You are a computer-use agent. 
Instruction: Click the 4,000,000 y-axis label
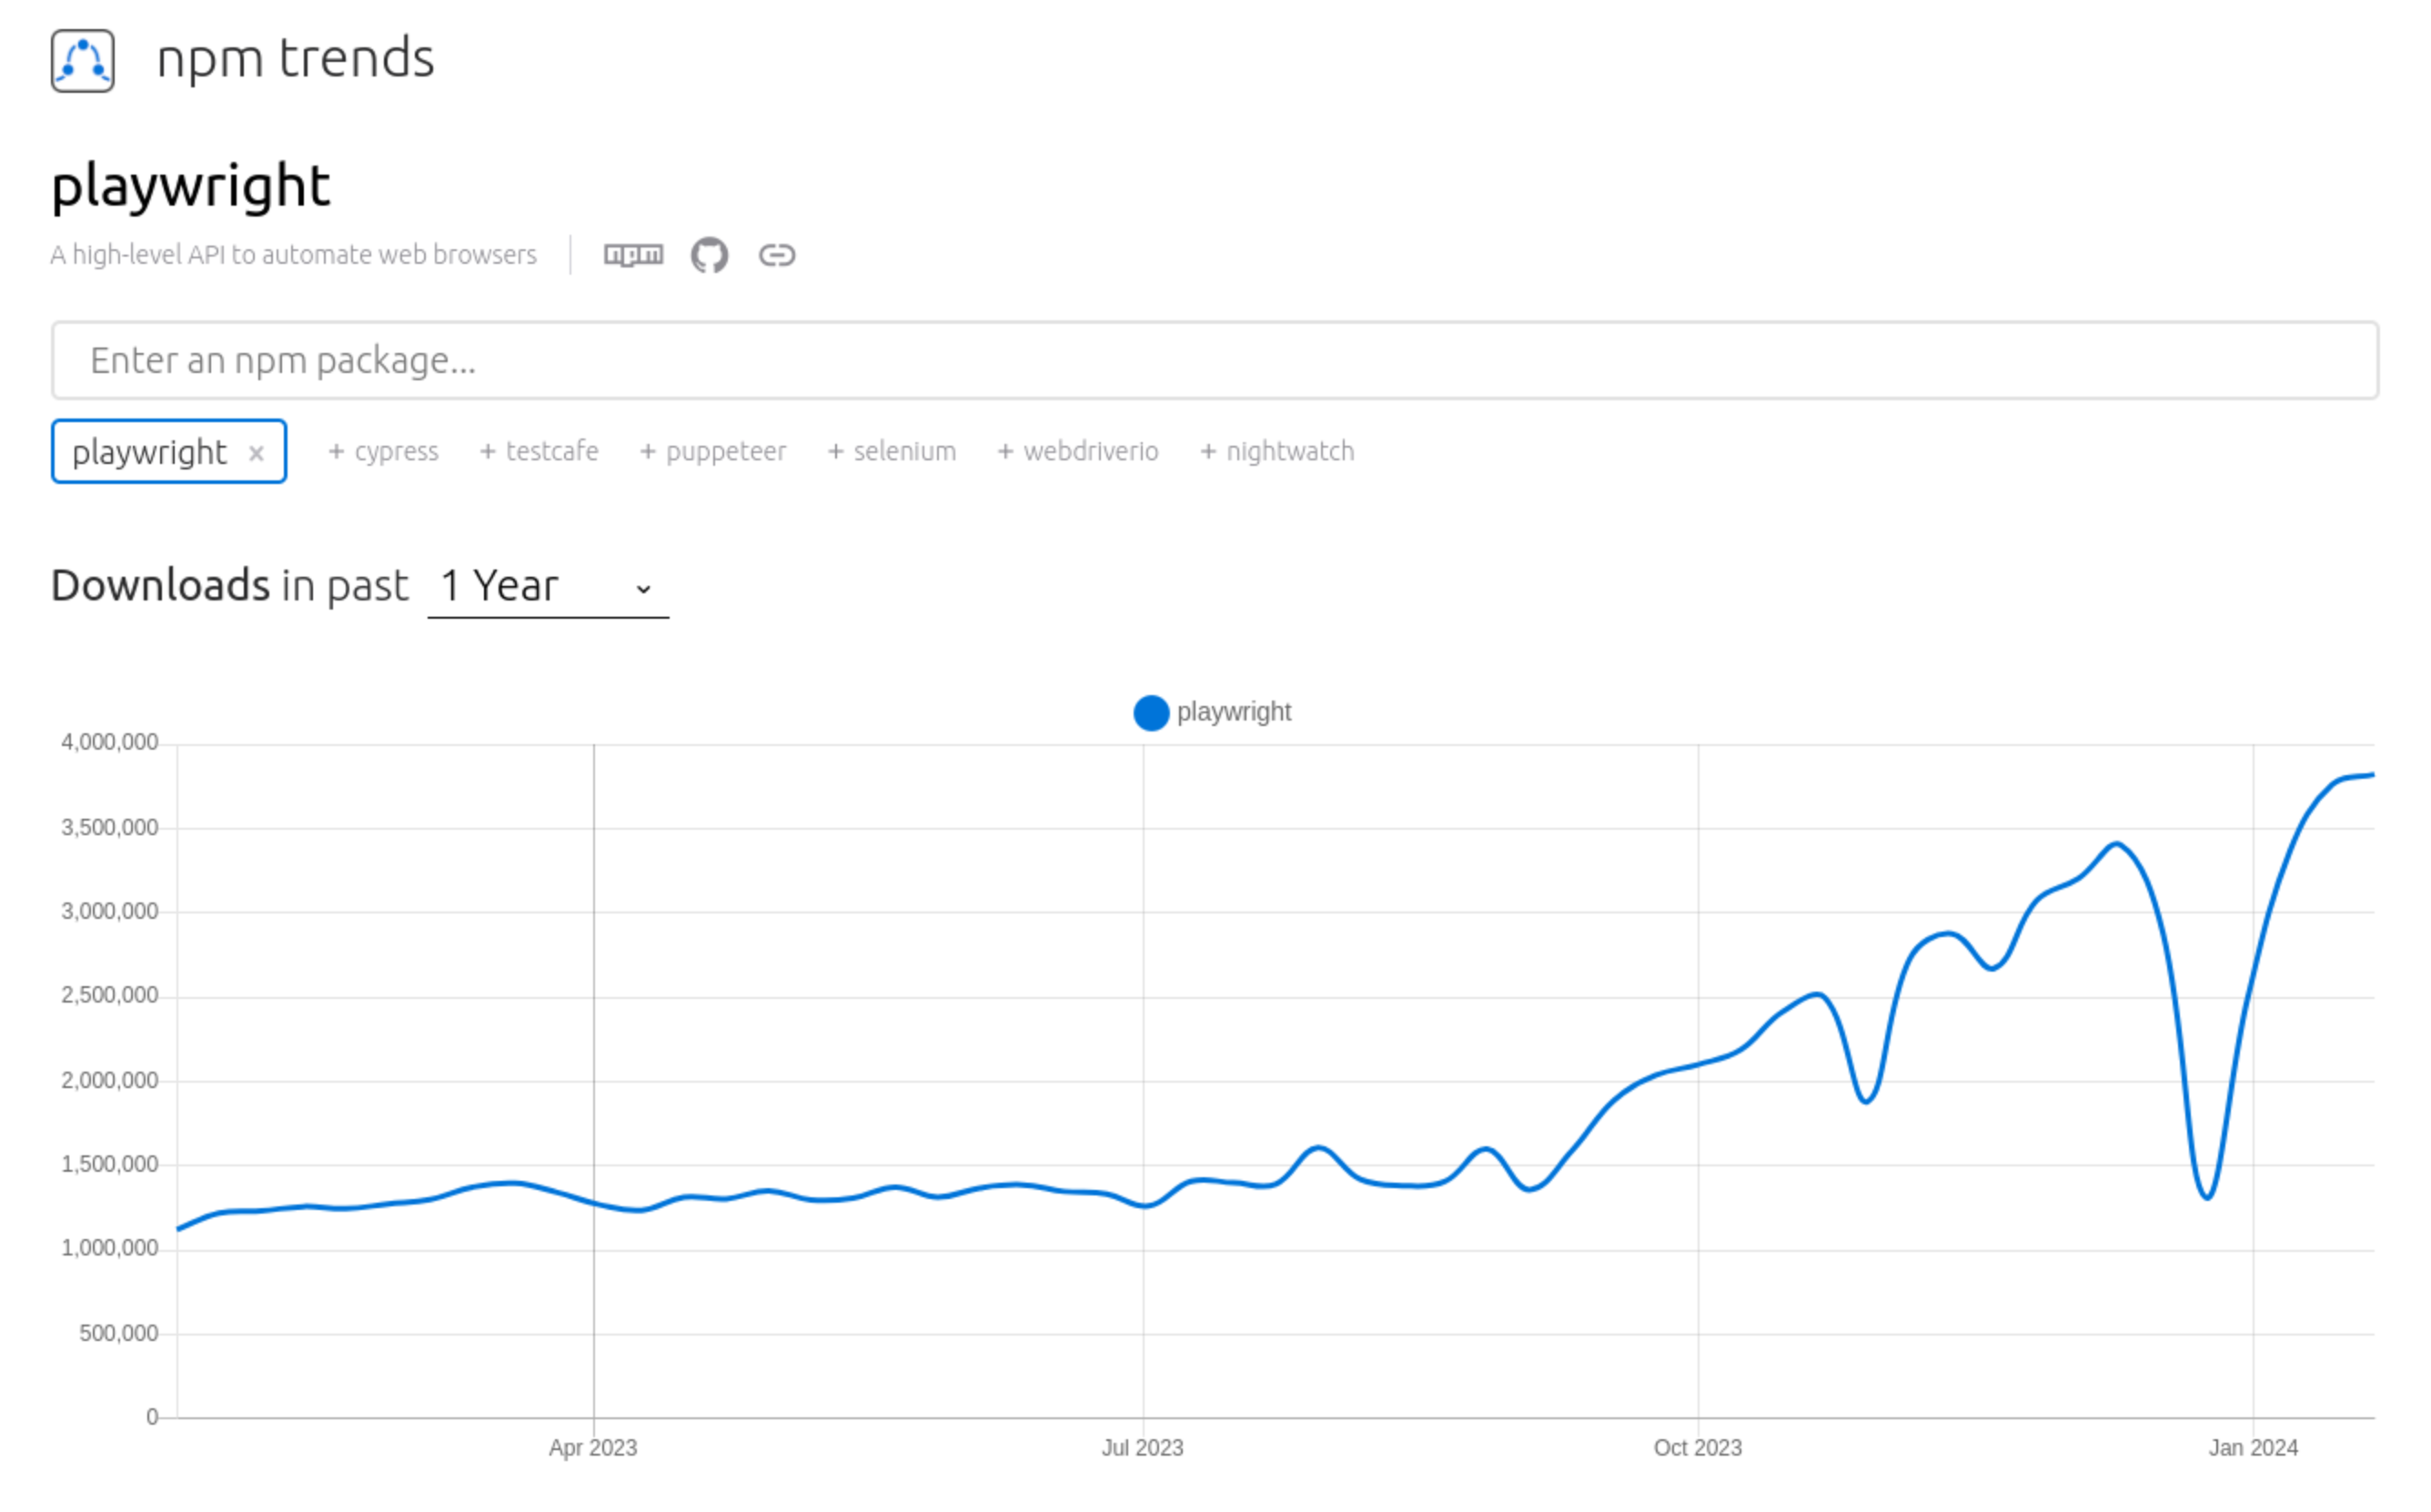pos(110,742)
